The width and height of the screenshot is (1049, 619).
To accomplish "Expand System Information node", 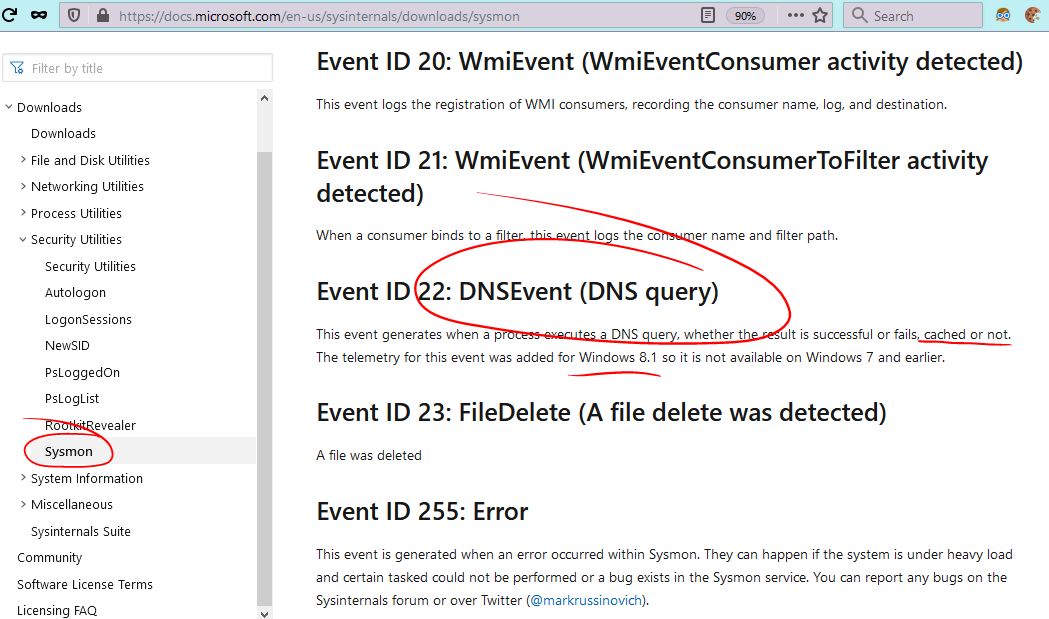I will 23,478.
